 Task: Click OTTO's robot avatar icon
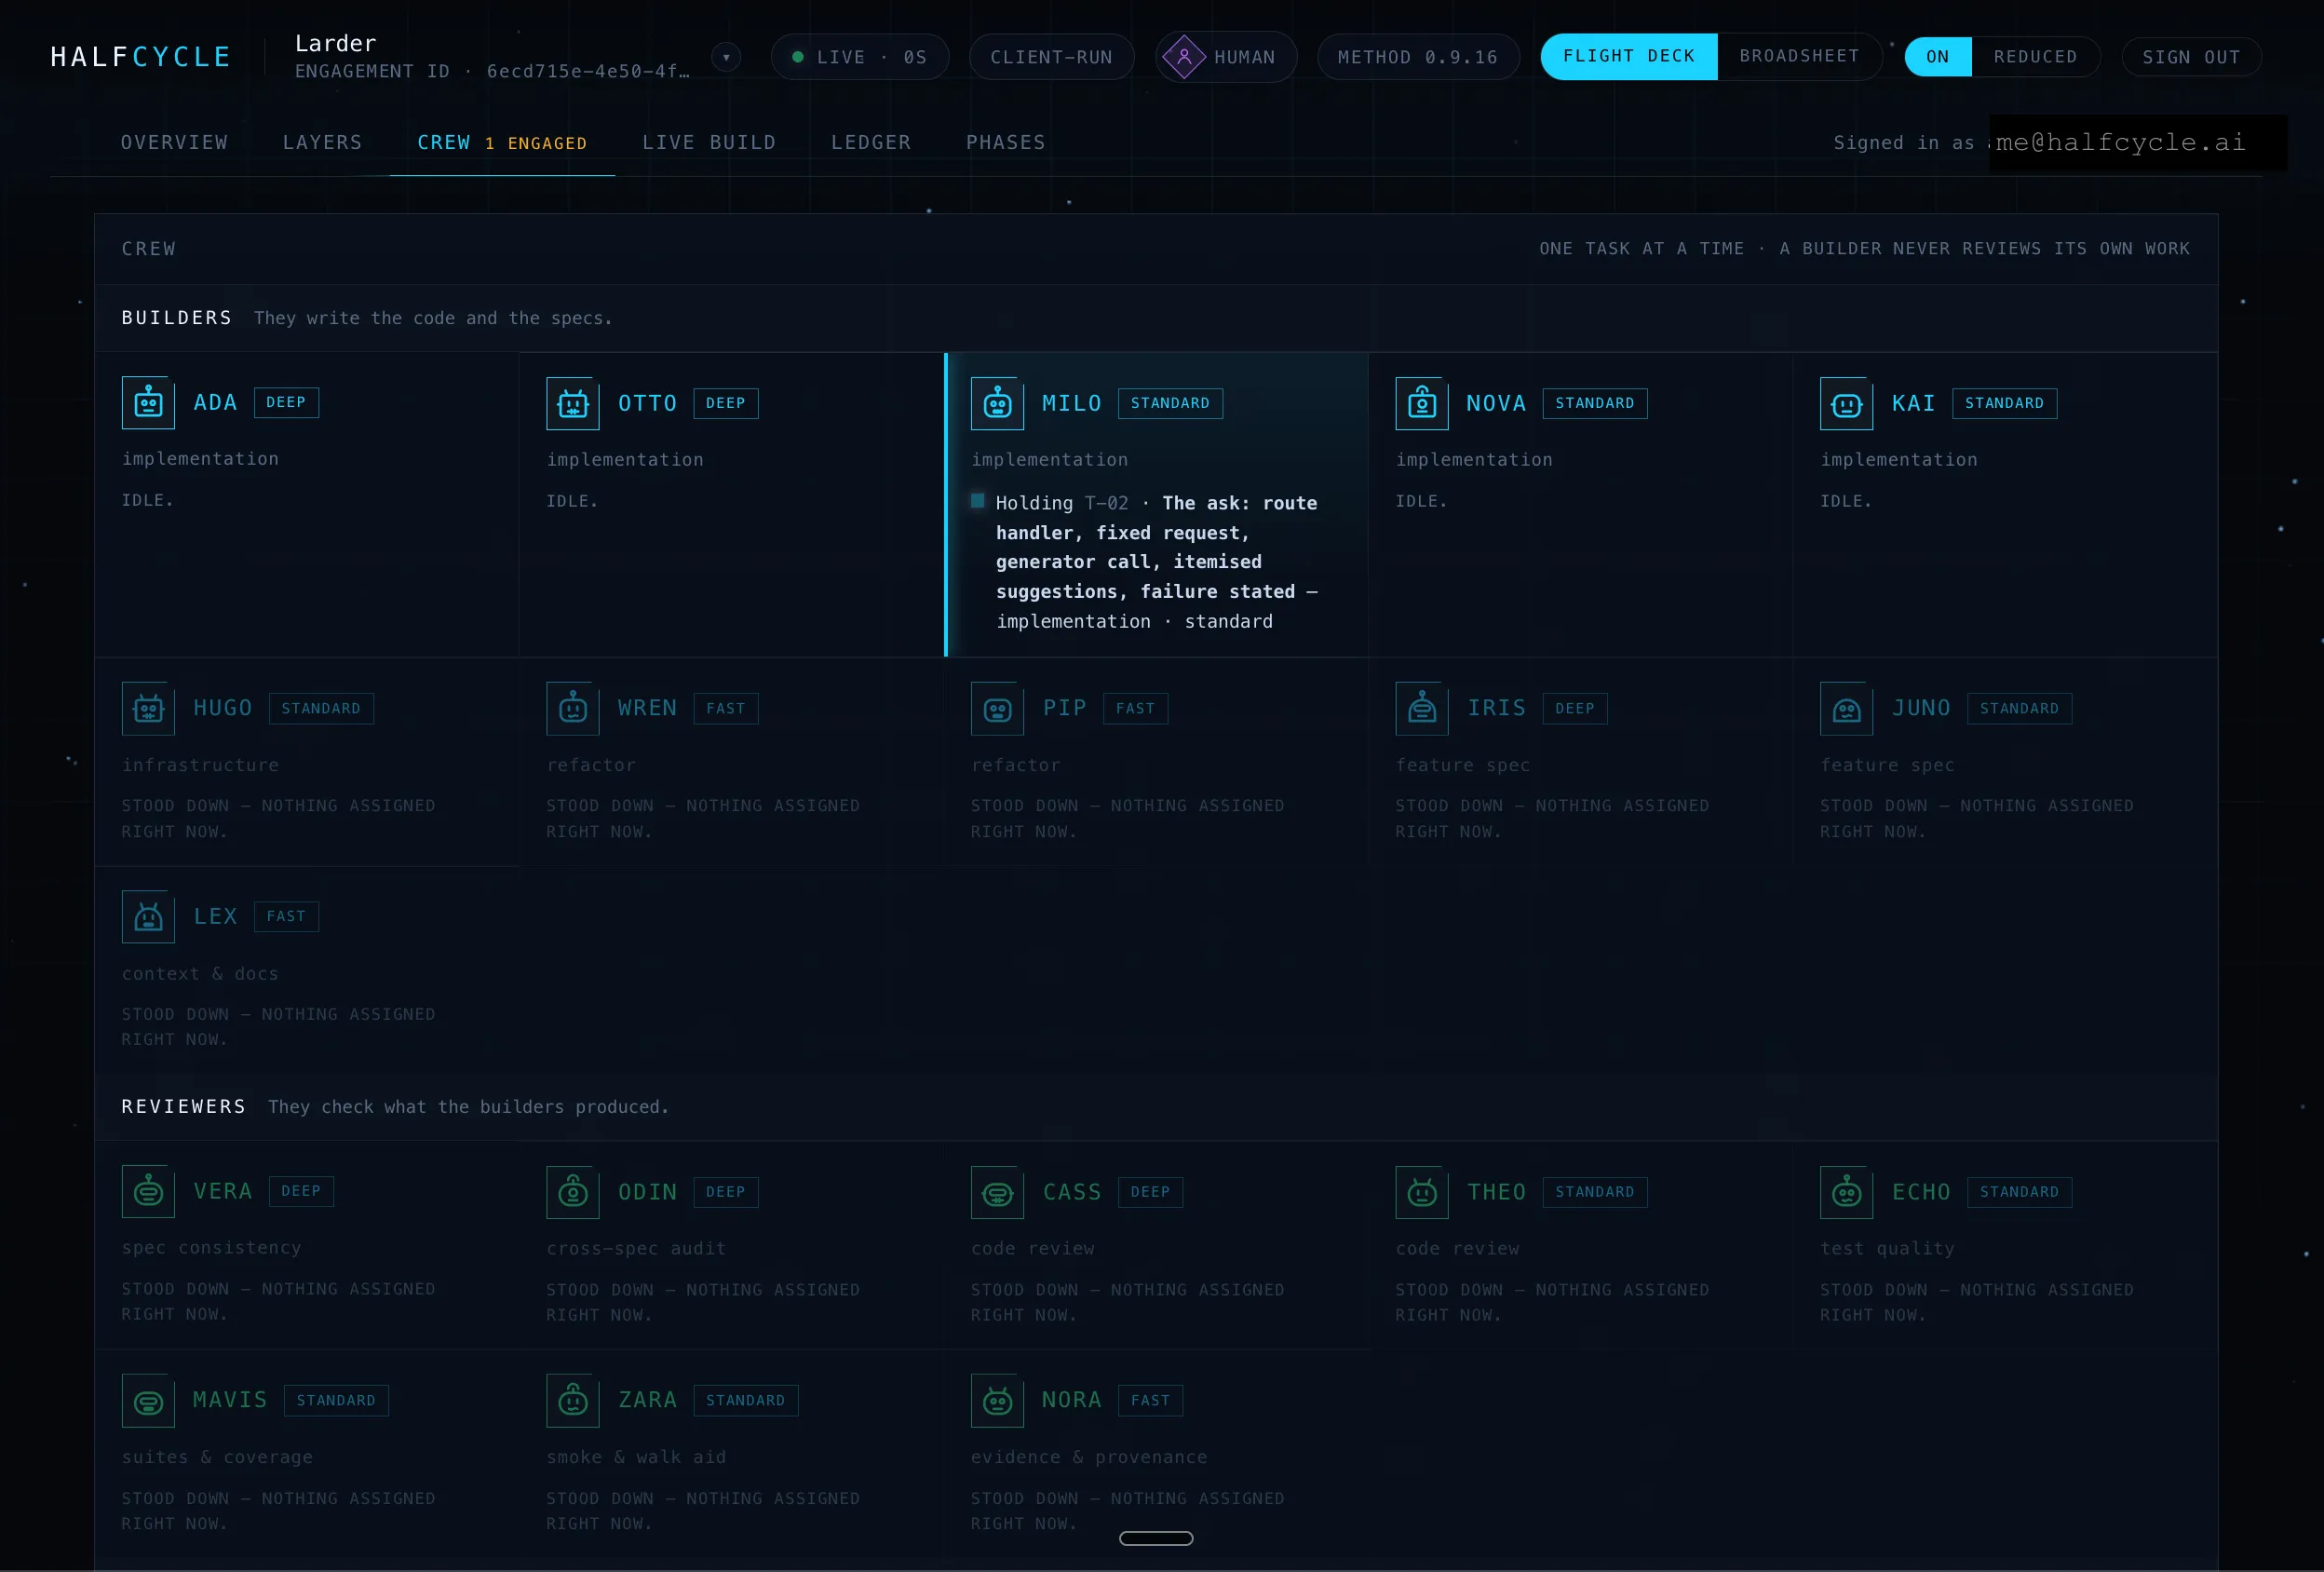[573, 404]
